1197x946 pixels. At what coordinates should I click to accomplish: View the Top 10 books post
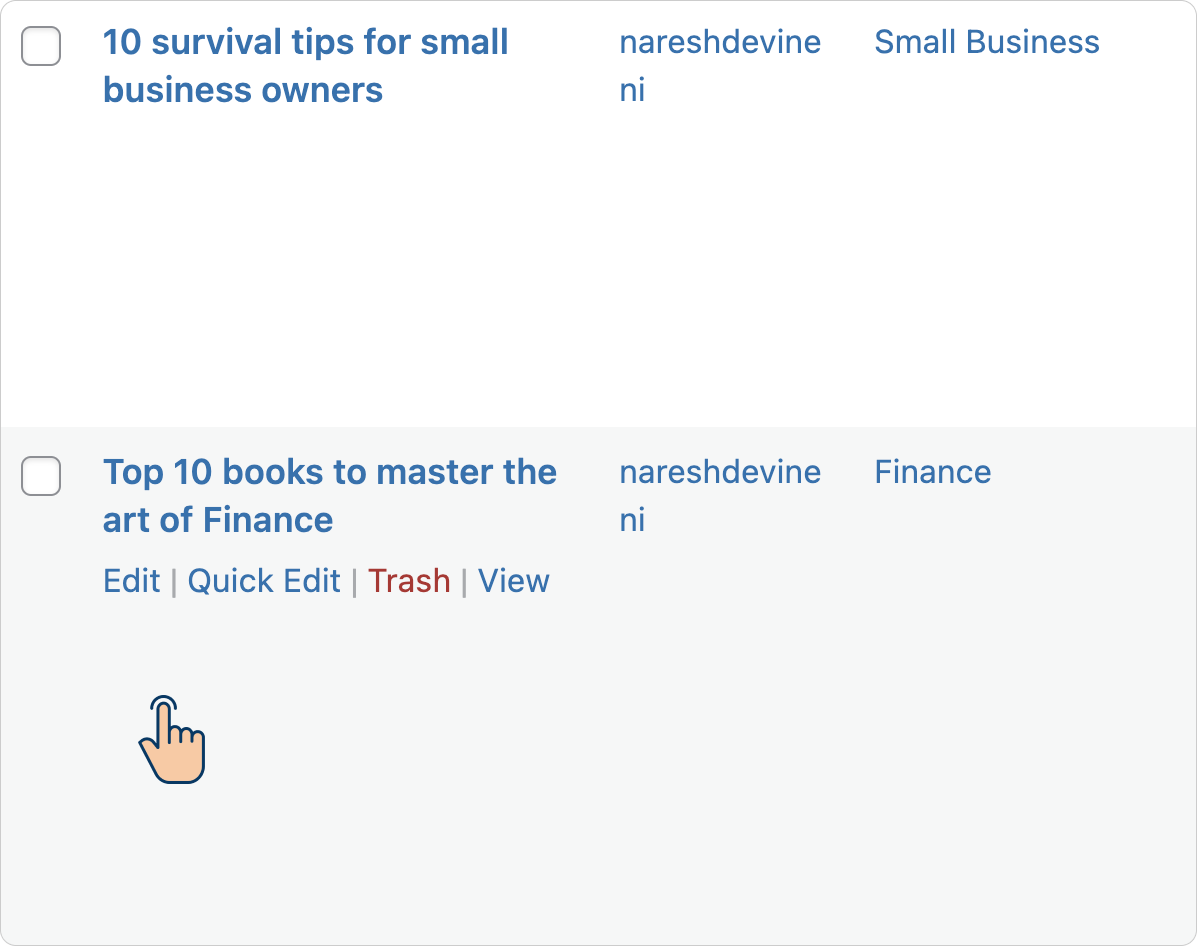513,581
